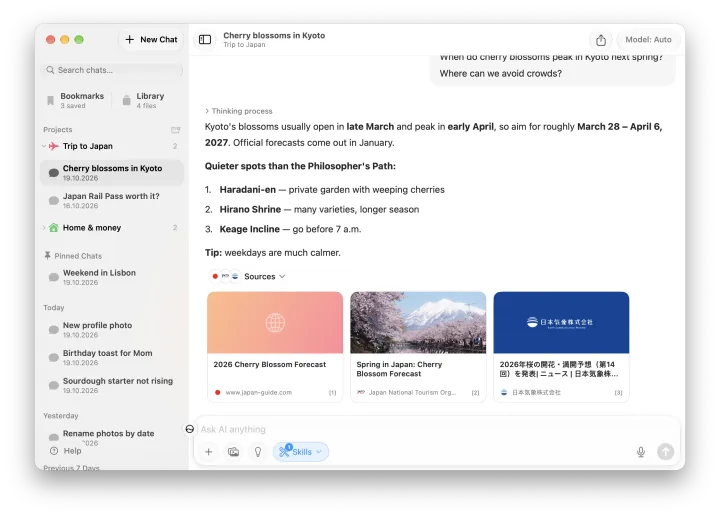The height and width of the screenshot is (516, 720).
Task: Open 2026 Cherry Blossom Forecast source card
Action: (x=275, y=347)
